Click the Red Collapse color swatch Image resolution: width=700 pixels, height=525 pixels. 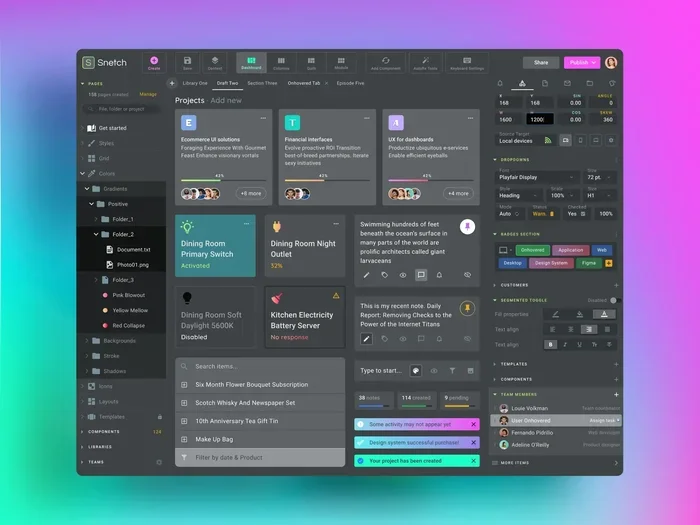105,325
